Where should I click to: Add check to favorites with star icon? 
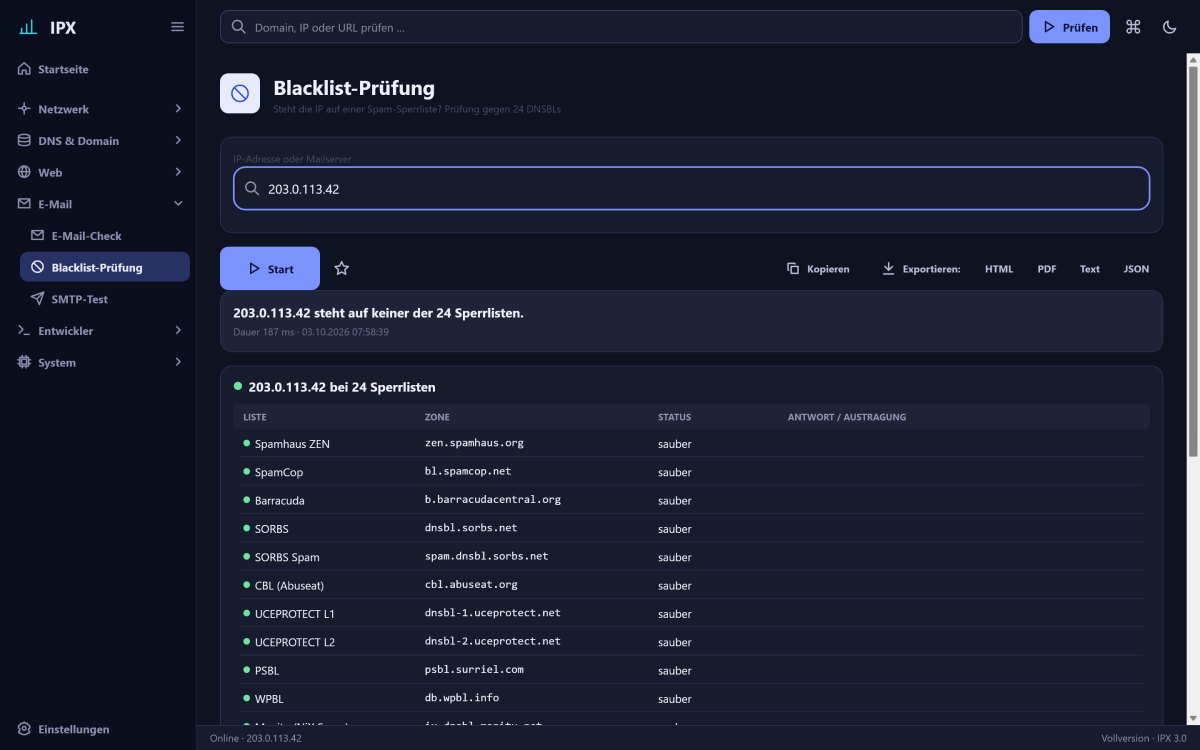[341, 268]
